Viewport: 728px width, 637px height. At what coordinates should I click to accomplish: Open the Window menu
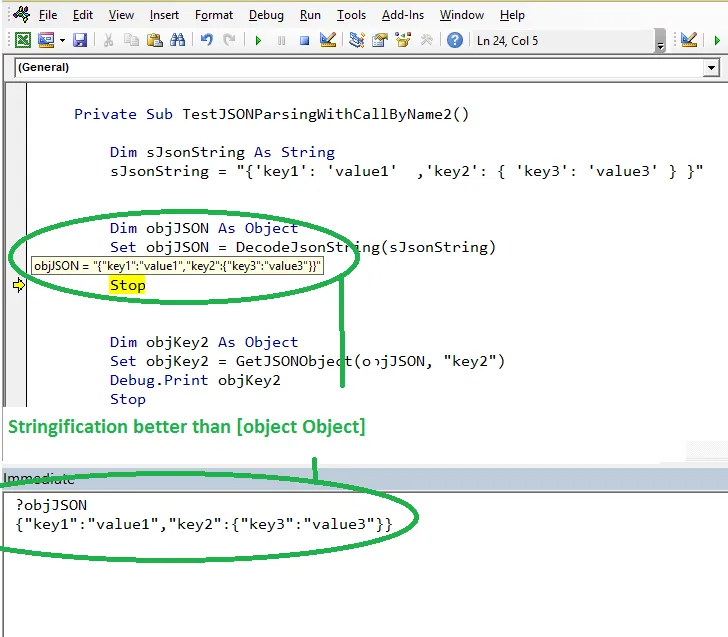tap(462, 15)
